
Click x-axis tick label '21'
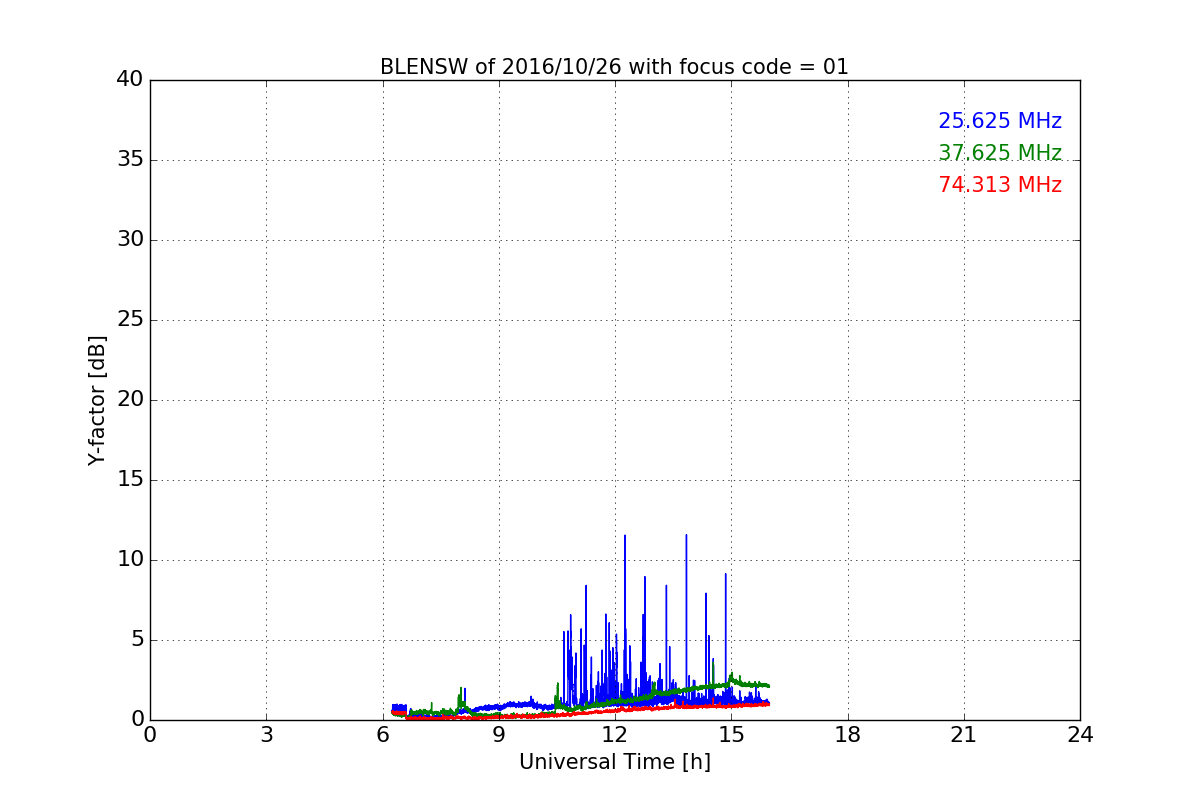[x=964, y=735]
